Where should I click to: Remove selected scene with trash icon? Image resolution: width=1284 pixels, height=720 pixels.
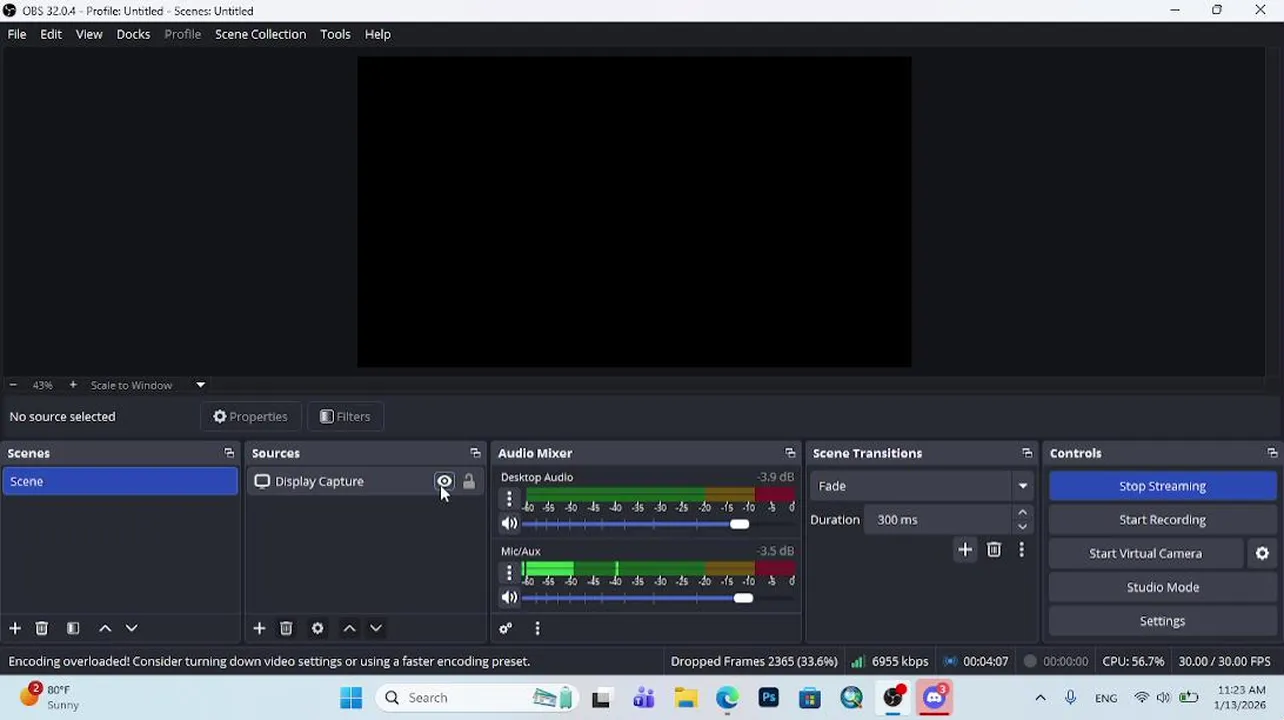42,628
